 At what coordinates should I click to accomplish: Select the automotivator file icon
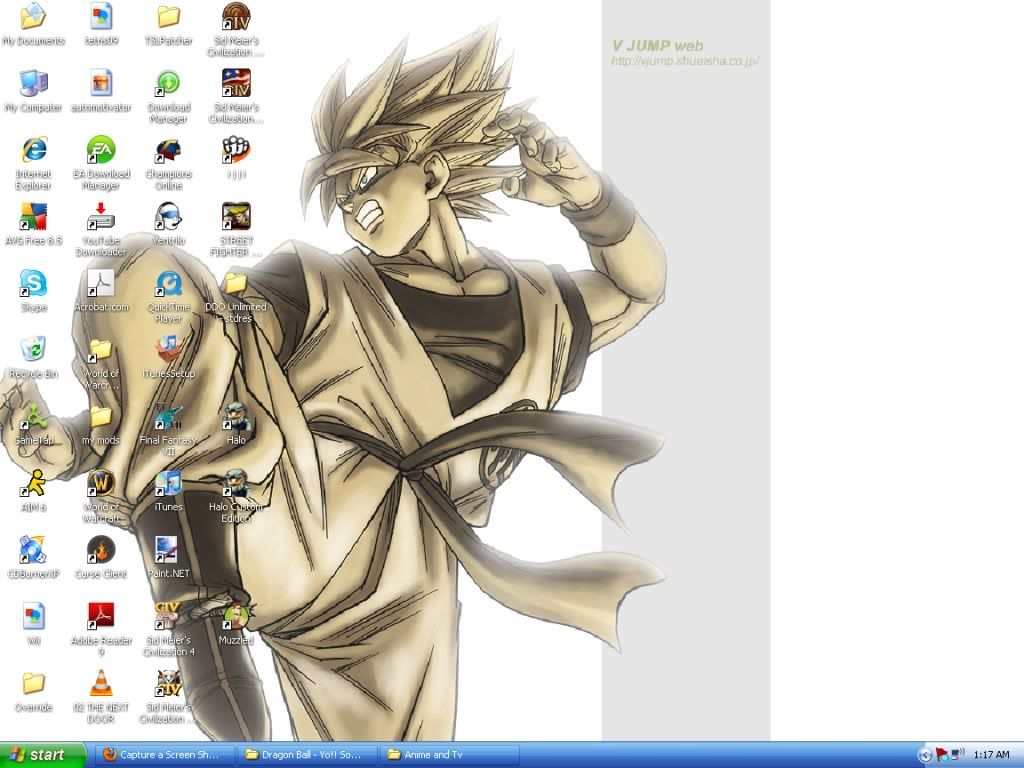pyautogui.click(x=101, y=83)
